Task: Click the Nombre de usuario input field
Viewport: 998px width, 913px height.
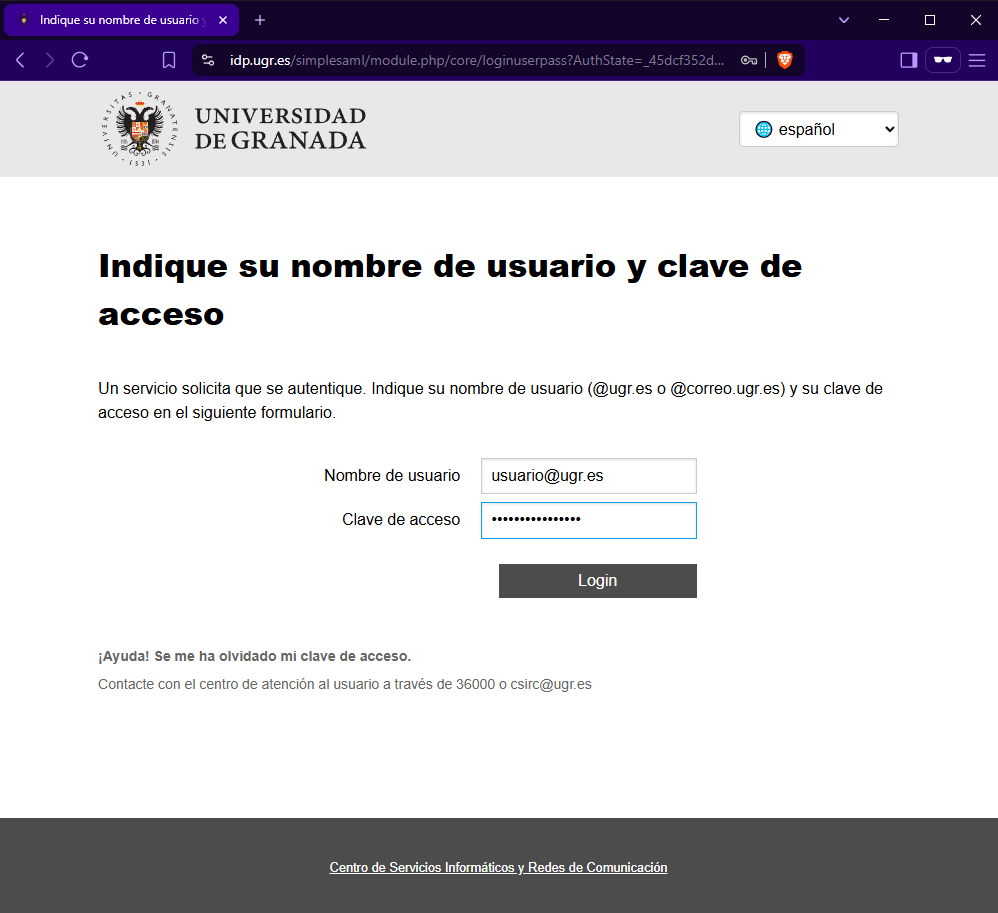Action: point(589,476)
